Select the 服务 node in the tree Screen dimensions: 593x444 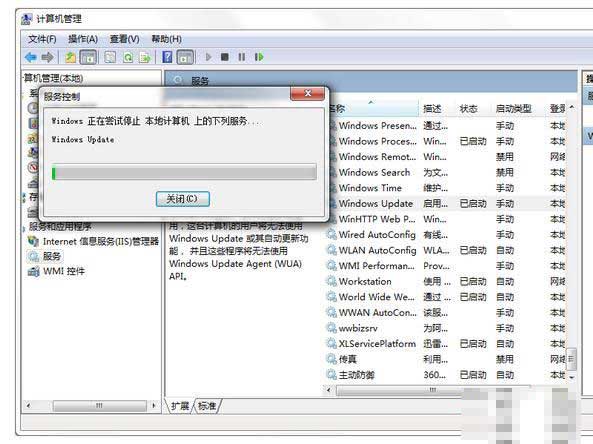[52, 256]
